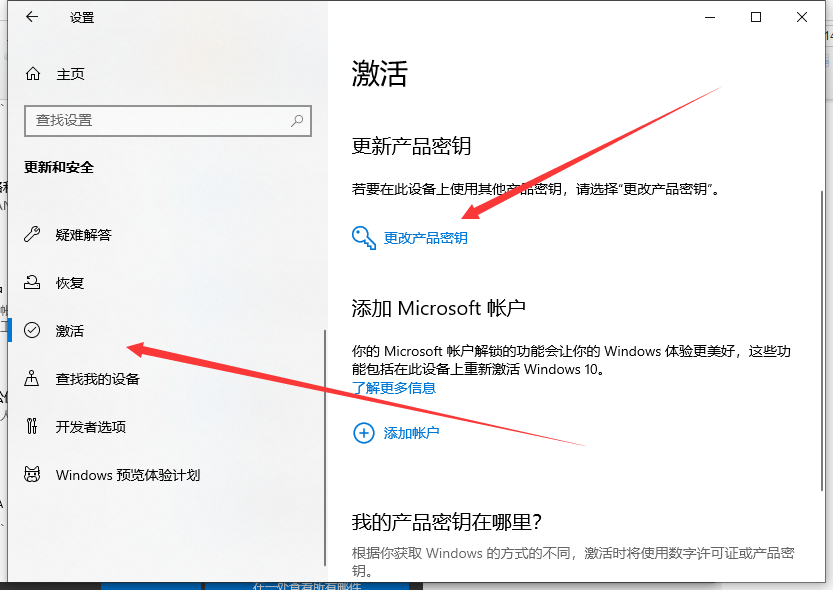Click the key icon for changing product key

[x=363, y=237]
